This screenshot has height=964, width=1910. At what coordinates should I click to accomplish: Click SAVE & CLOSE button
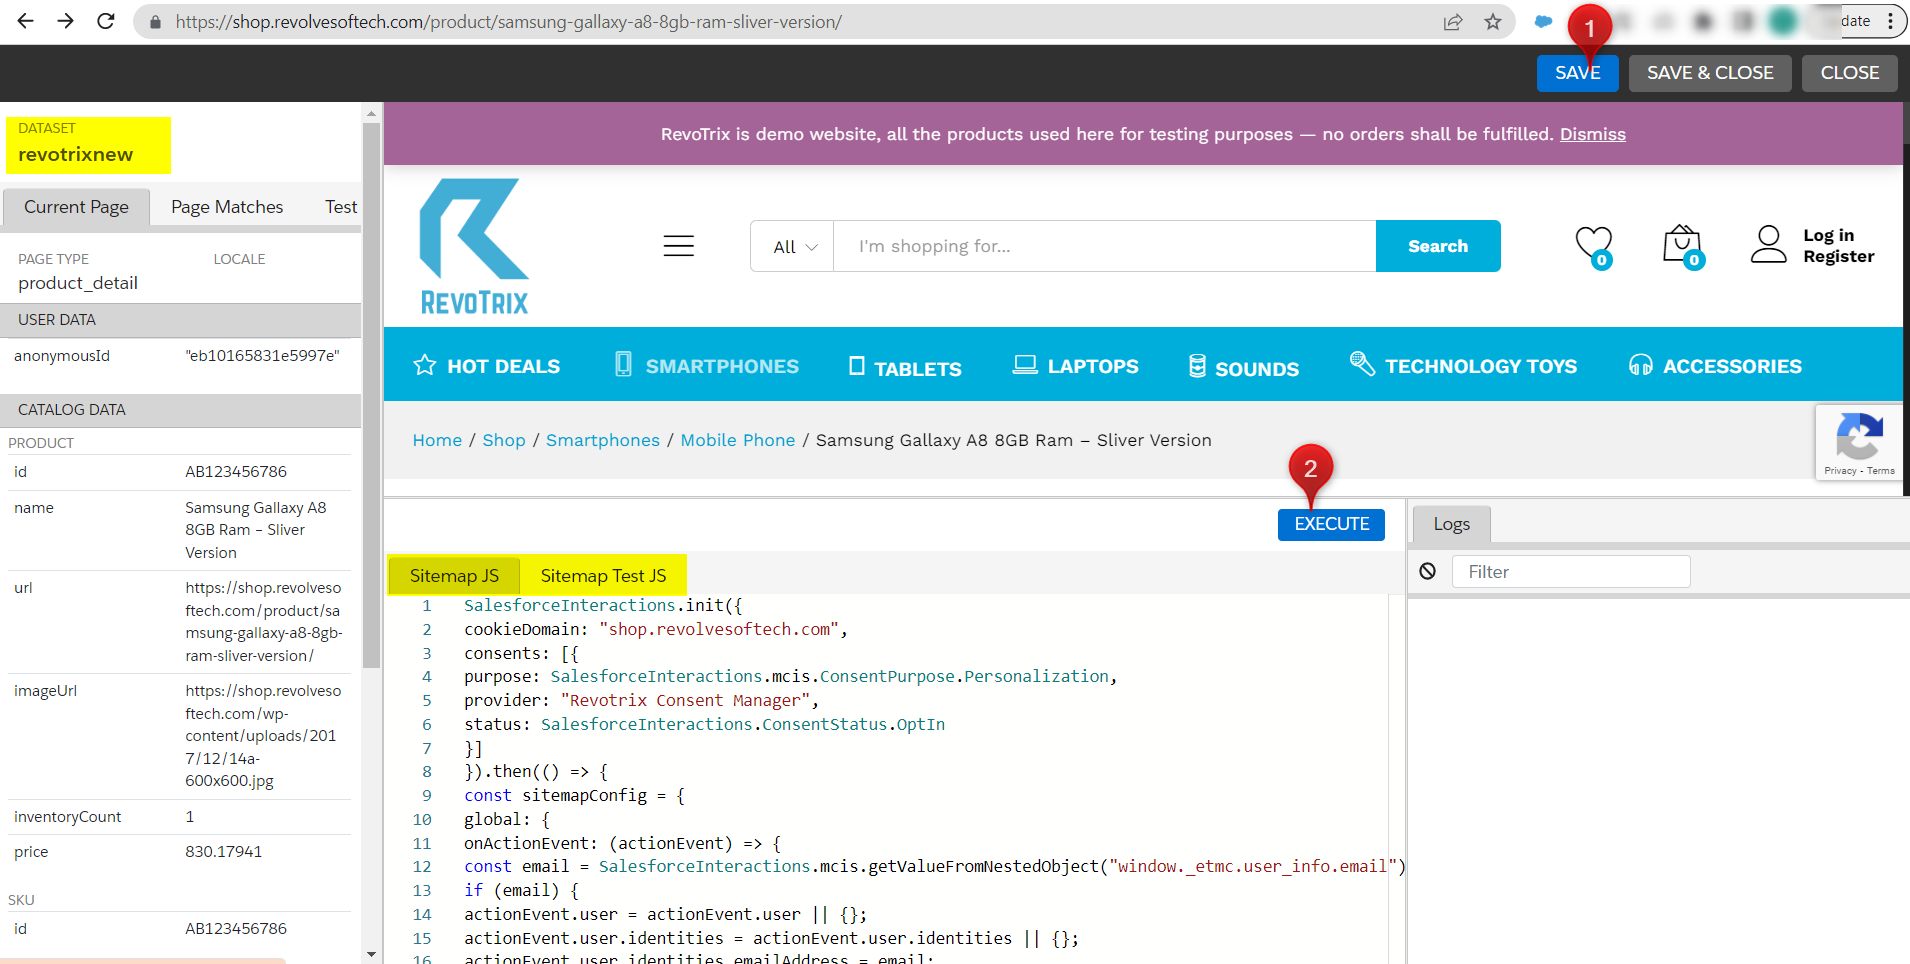click(x=1710, y=73)
